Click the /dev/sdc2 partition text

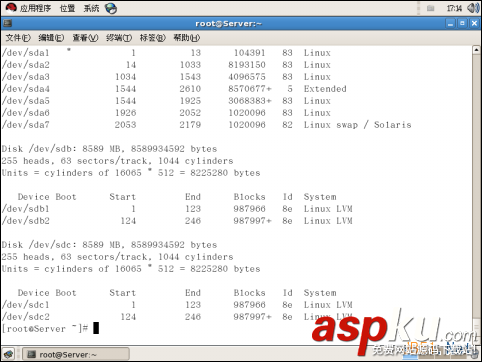pyautogui.click(x=26, y=317)
